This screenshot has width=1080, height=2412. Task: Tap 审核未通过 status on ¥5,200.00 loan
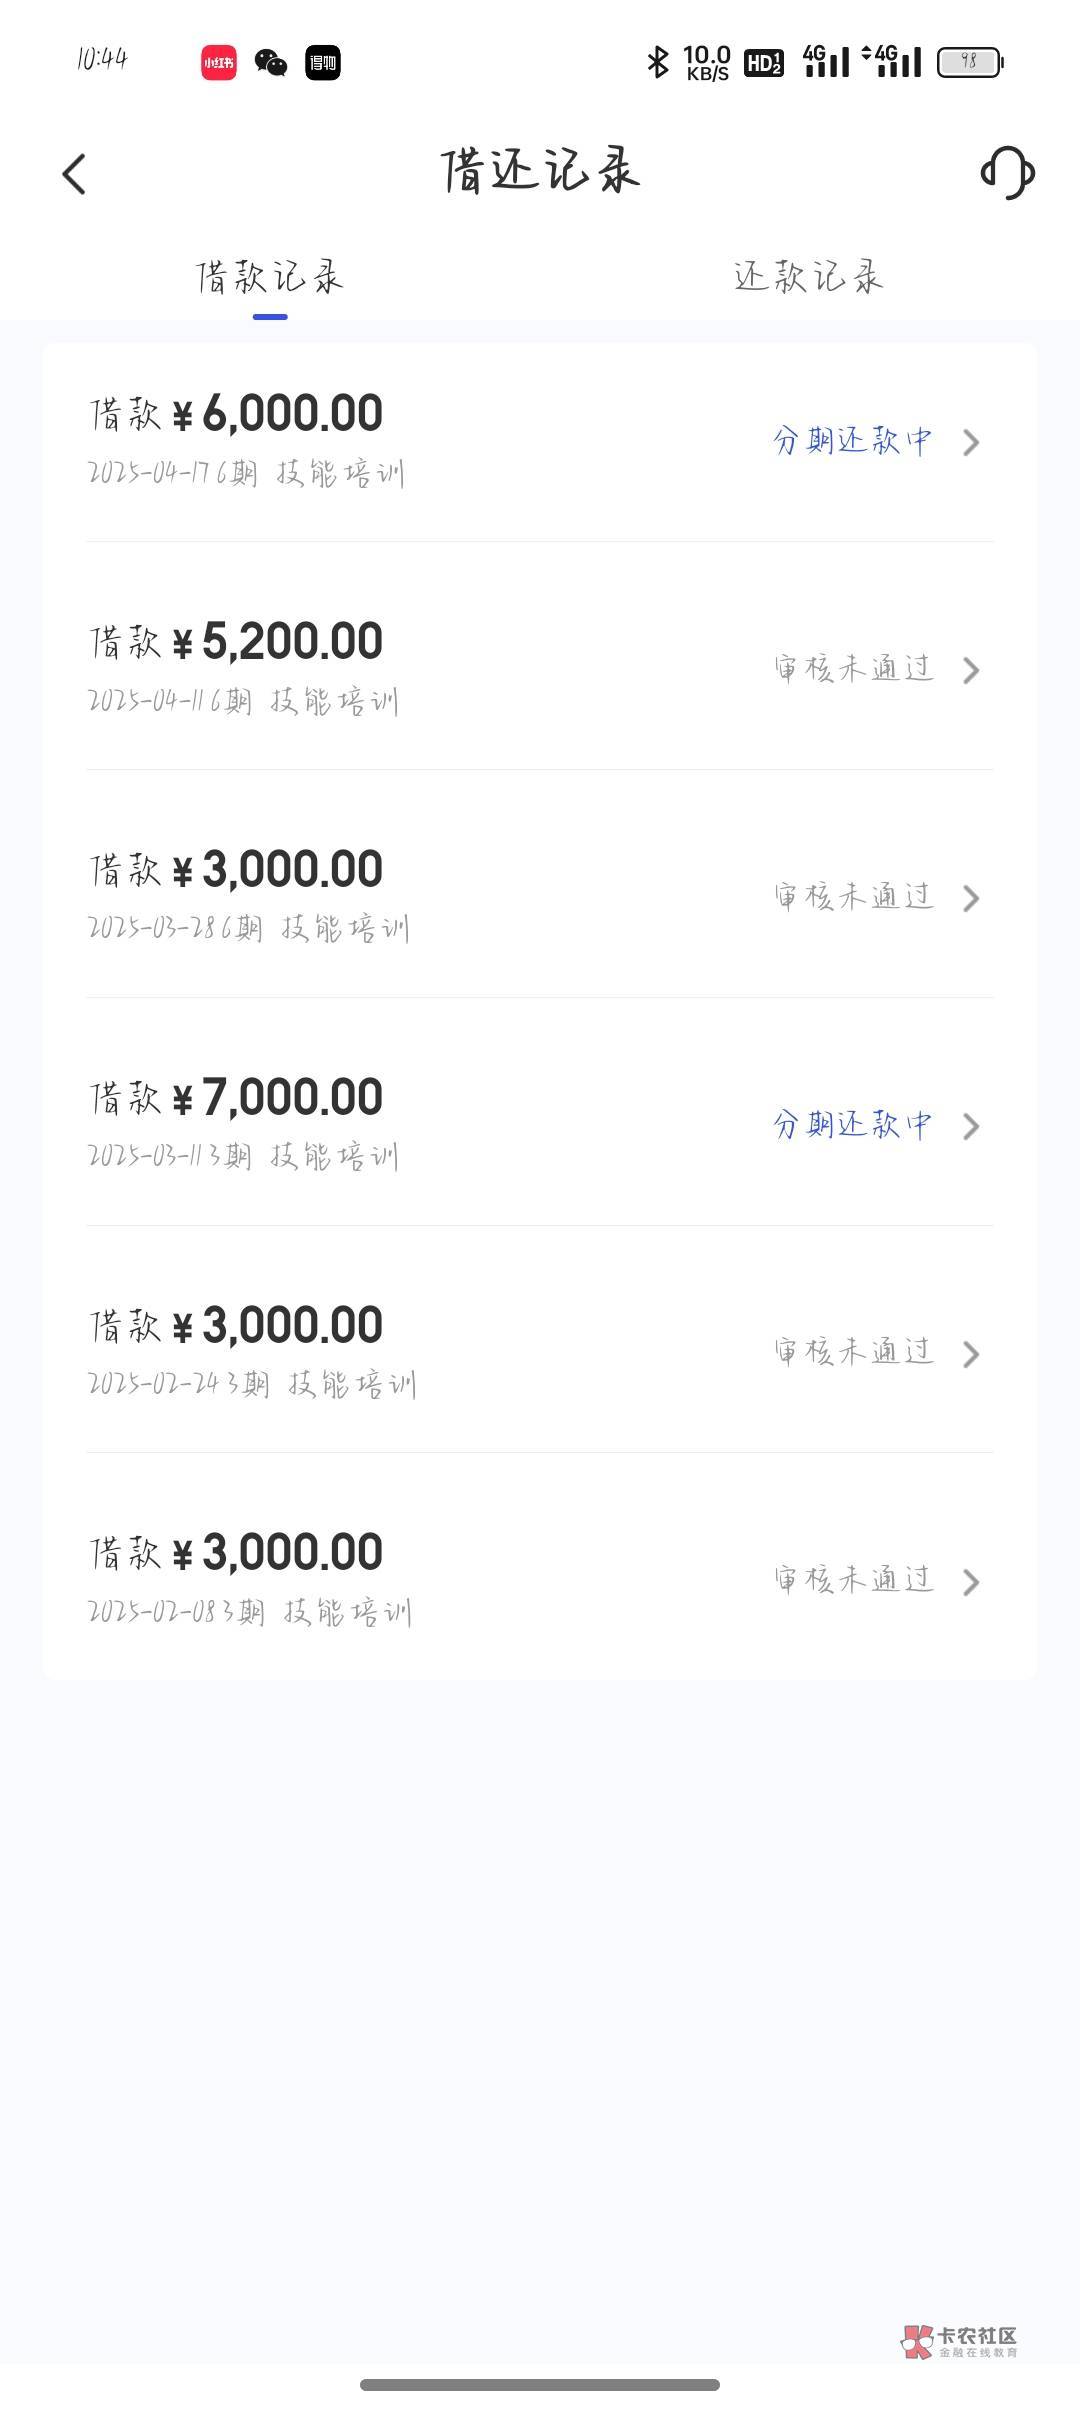[x=854, y=669]
